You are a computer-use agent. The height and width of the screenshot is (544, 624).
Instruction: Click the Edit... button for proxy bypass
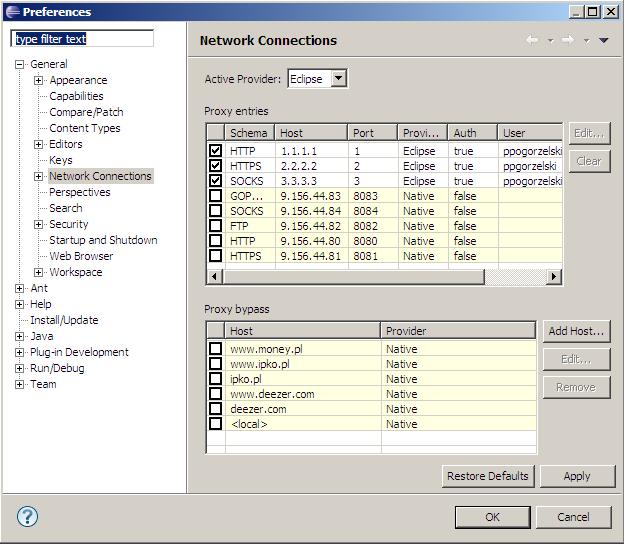click(576, 359)
